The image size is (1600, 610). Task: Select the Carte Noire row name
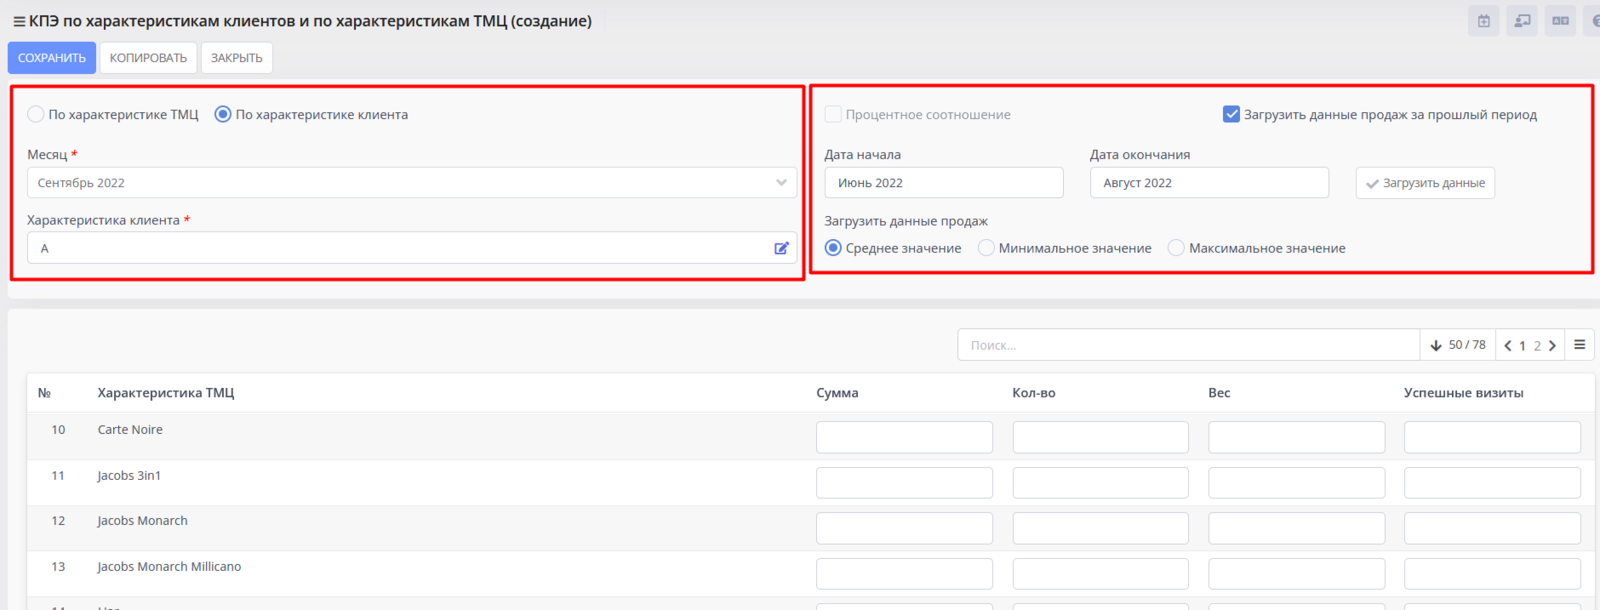click(130, 430)
